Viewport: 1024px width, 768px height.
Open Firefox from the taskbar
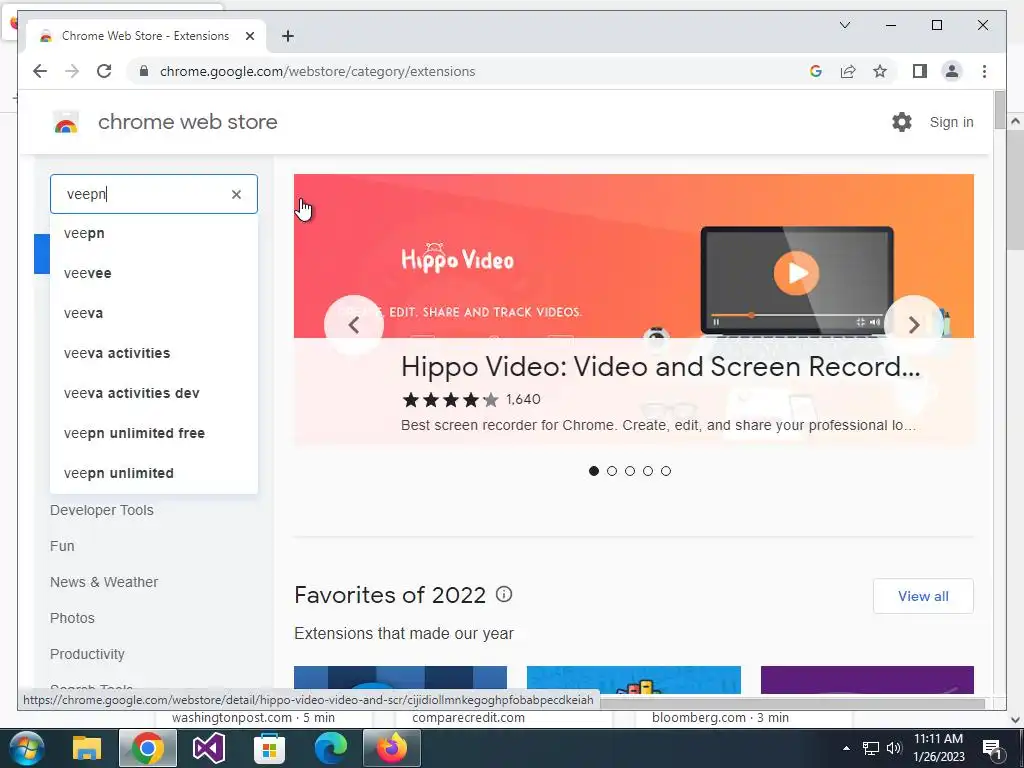391,748
